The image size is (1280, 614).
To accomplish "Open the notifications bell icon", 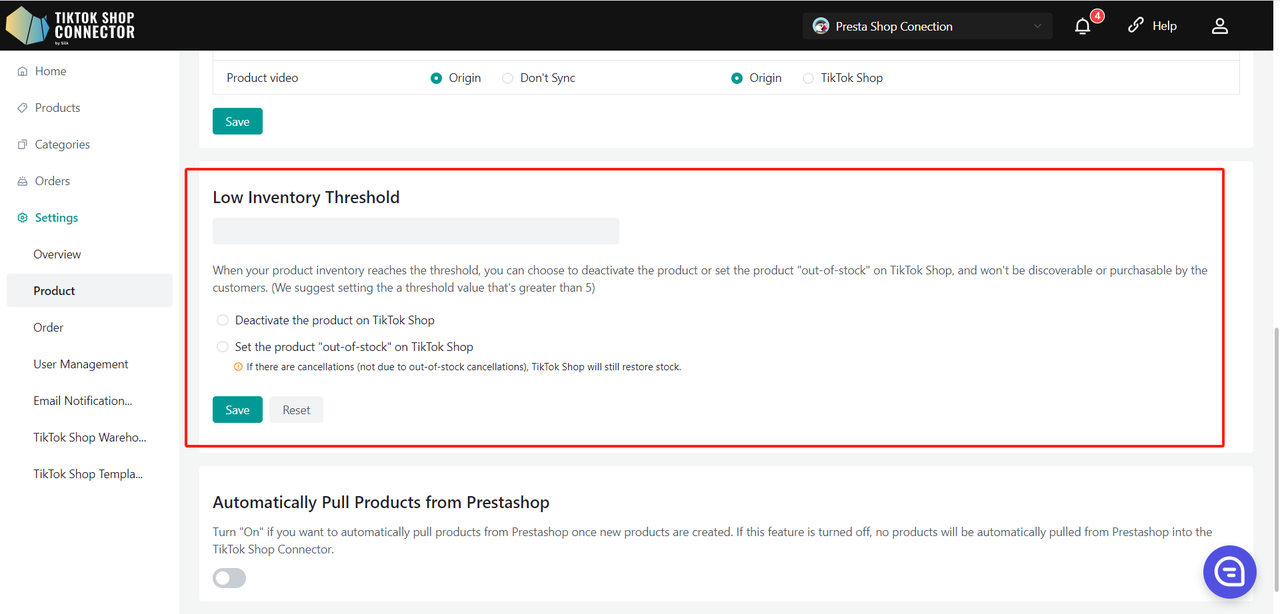I will tap(1082, 27).
